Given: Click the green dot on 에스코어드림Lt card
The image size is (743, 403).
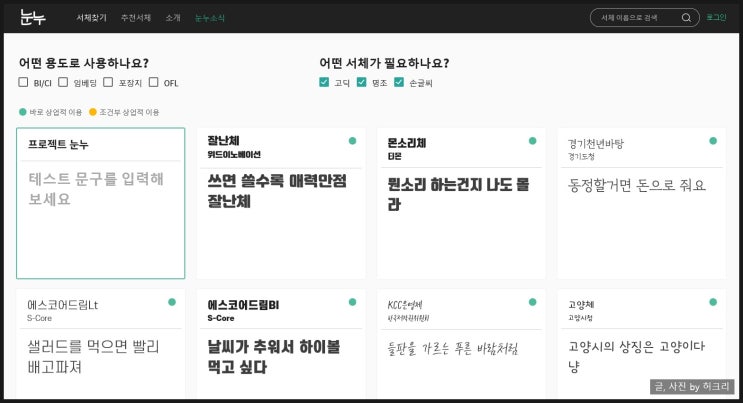Looking at the screenshot, I should pos(172,302).
